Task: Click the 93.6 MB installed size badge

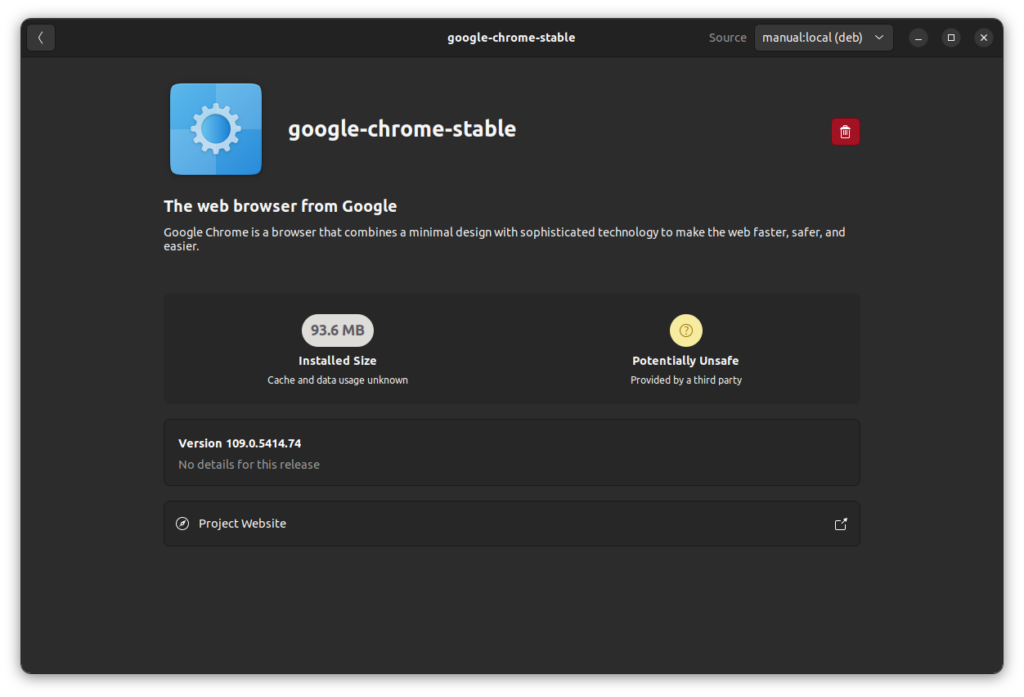Action: [x=338, y=331]
